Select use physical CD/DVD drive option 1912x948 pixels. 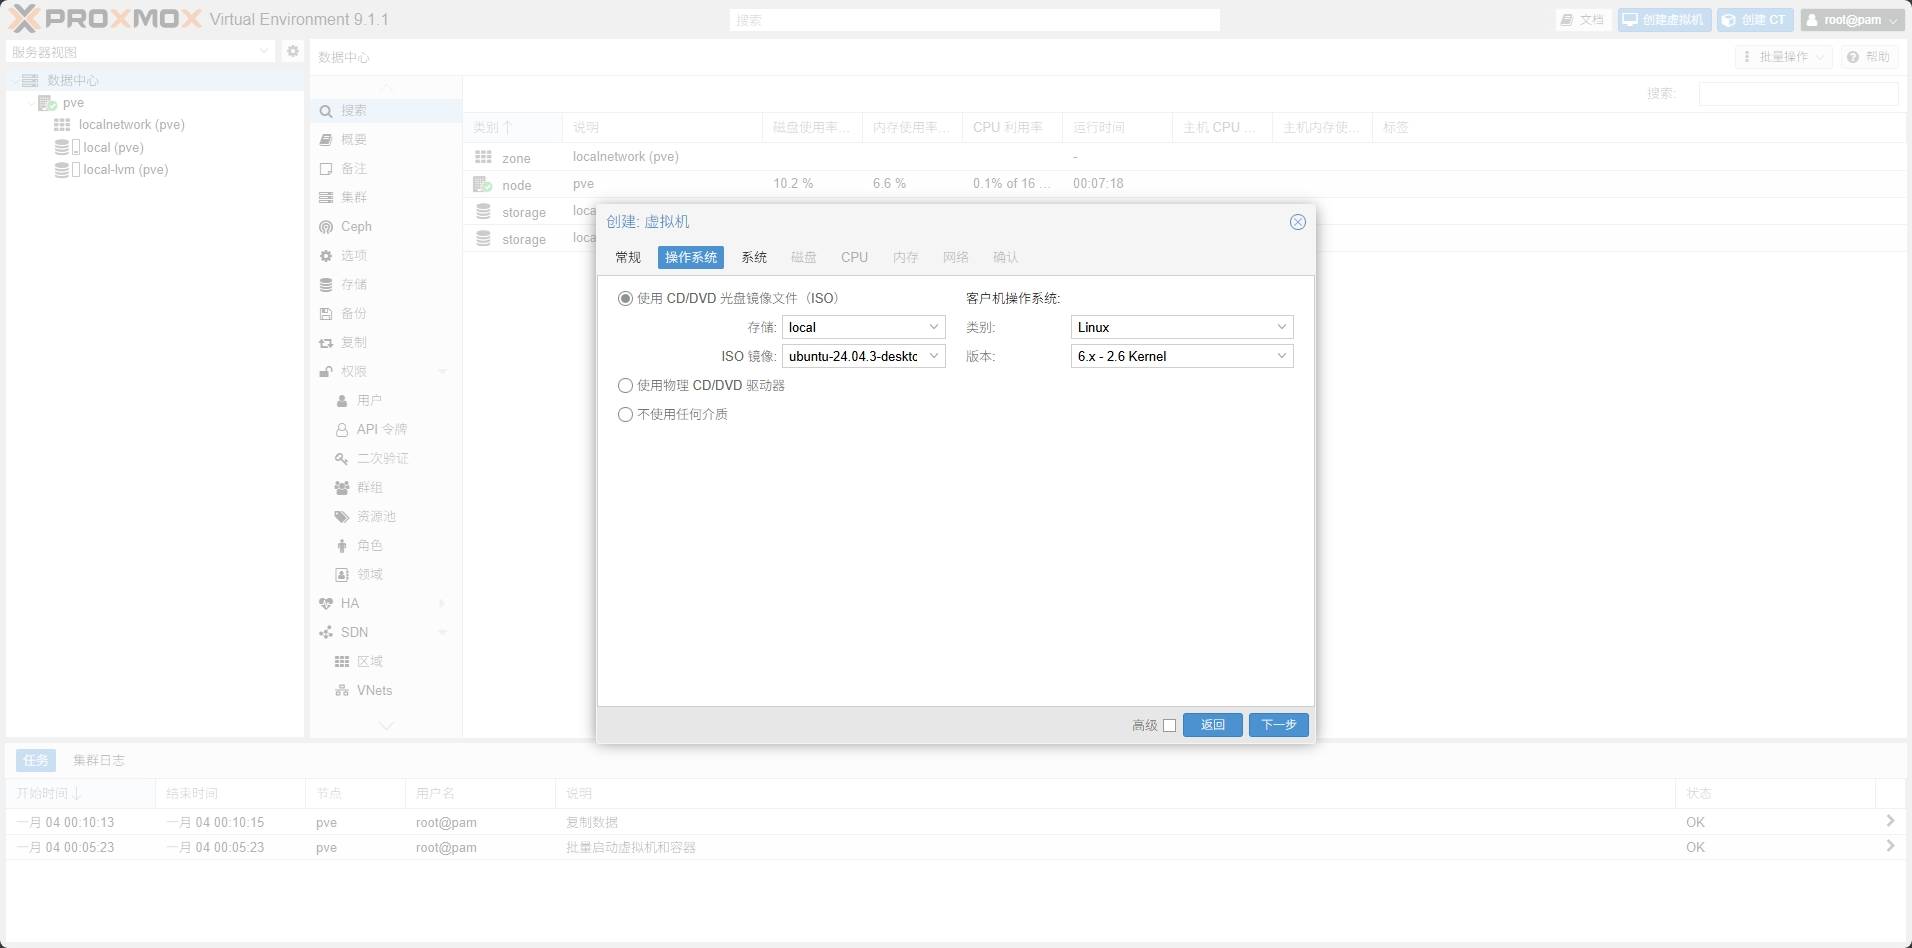point(626,386)
